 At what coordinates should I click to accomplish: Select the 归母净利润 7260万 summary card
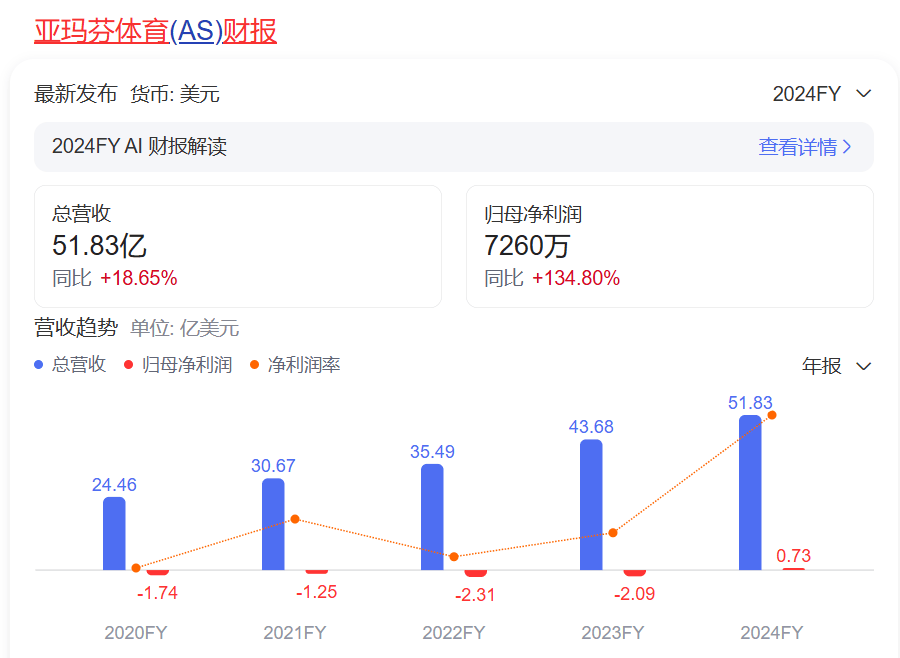(x=669, y=246)
